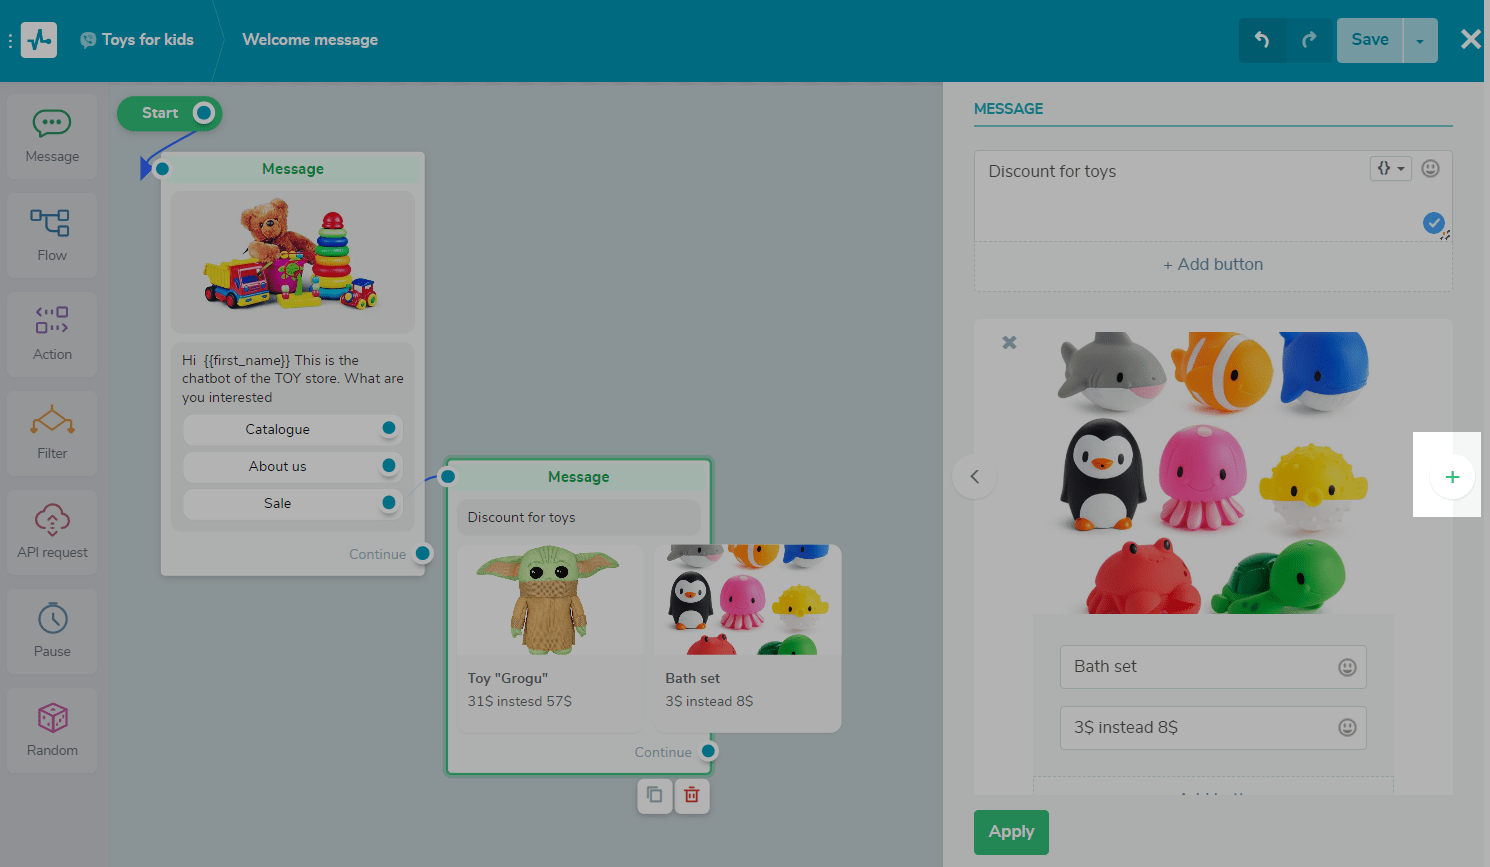The height and width of the screenshot is (867, 1490).
Task: Select the Grogu toy card image
Action: [x=550, y=599]
